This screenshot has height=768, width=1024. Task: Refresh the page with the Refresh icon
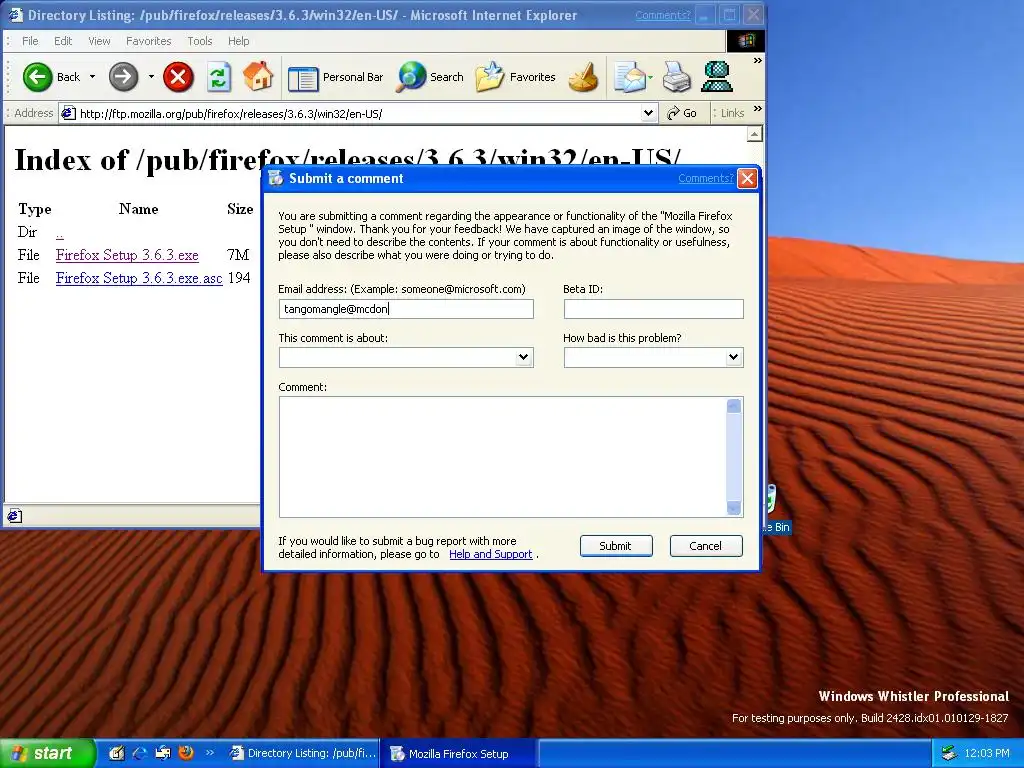pyautogui.click(x=219, y=77)
